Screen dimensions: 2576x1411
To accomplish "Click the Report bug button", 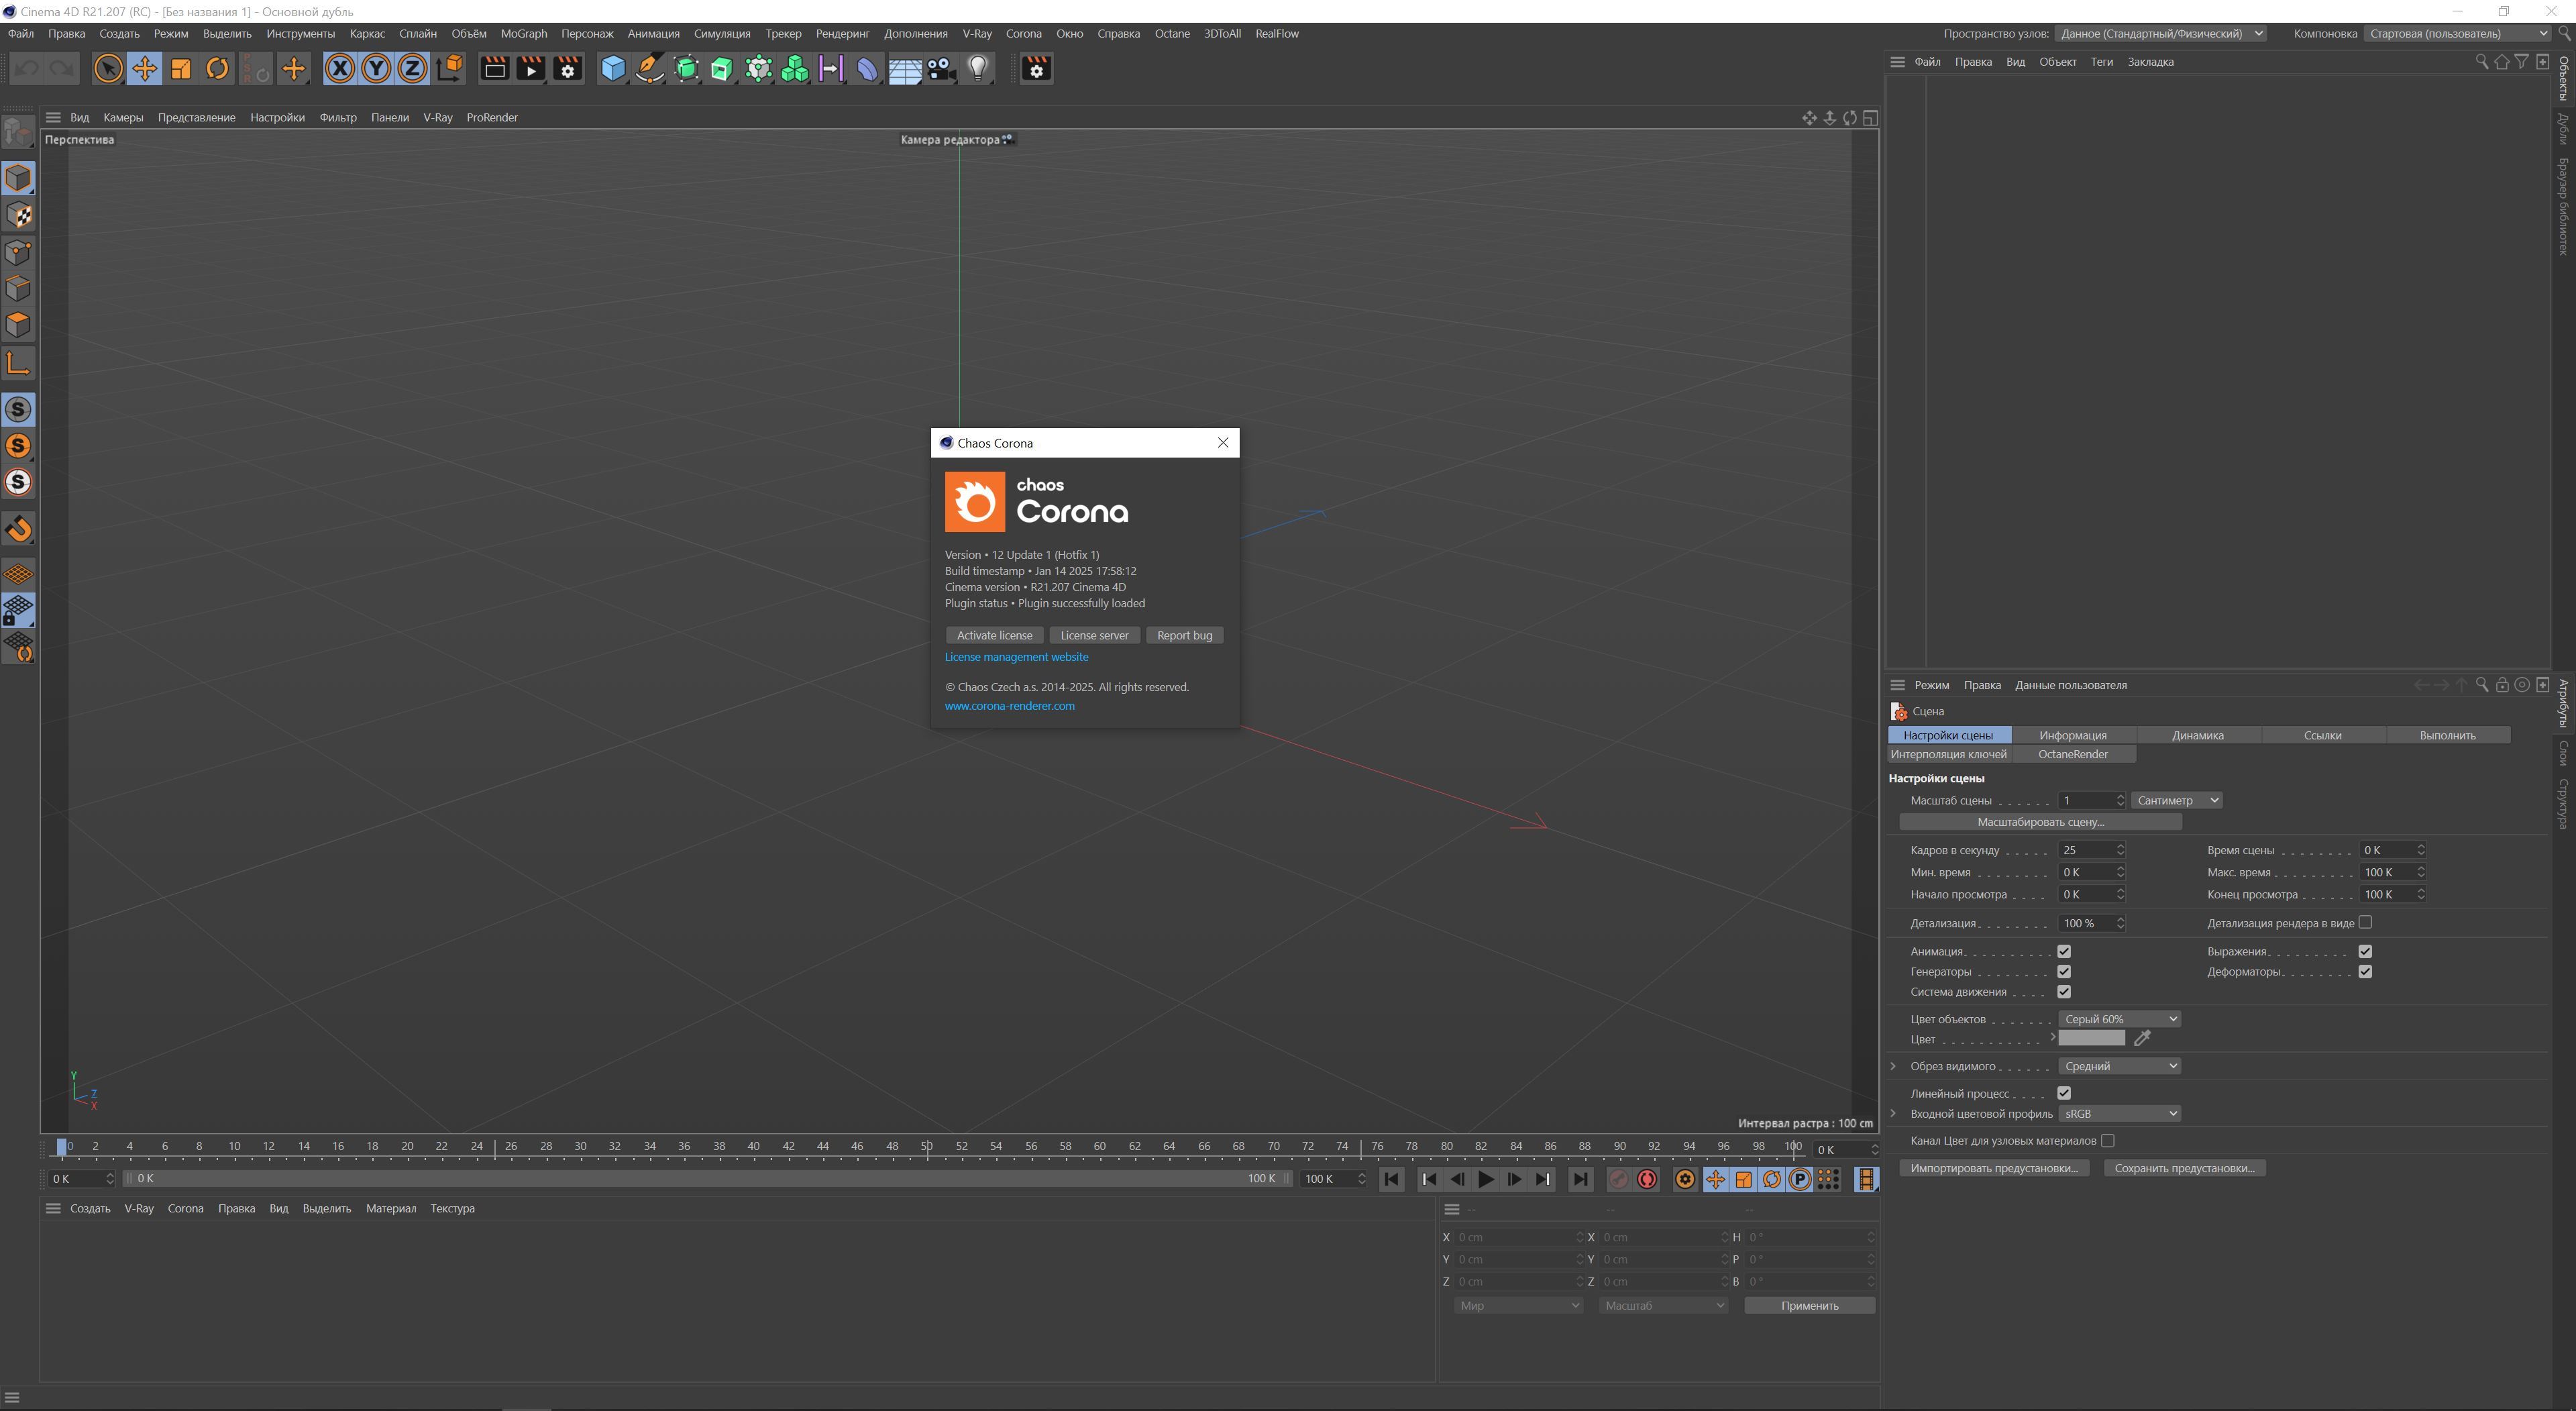I will [x=1184, y=635].
